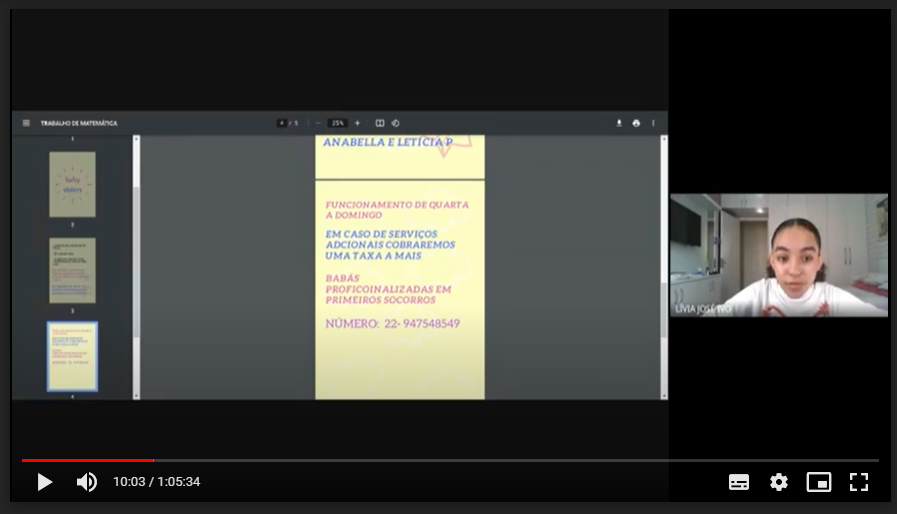The width and height of the screenshot is (897, 514).
Task: Open the video settings gear
Action: point(779,482)
